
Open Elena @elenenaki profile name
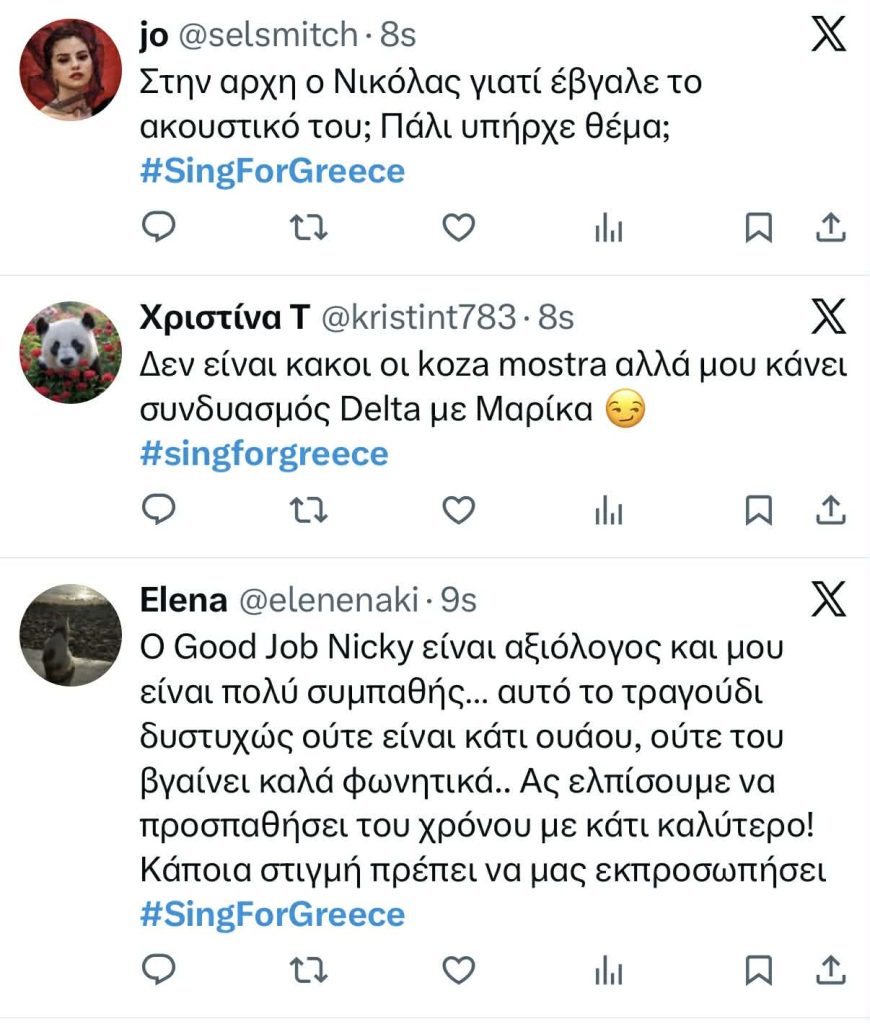183,600
